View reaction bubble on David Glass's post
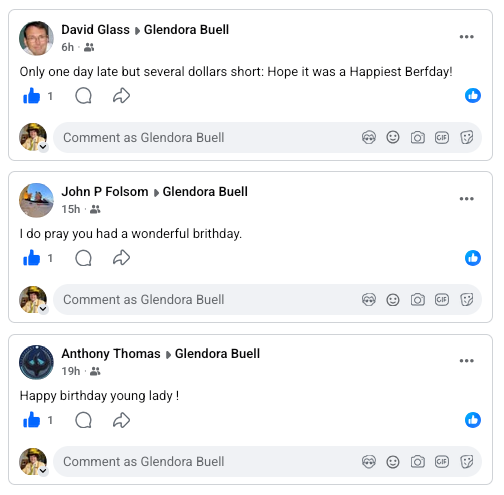Image resolution: width=504 pixels, height=495 pixels. tap(473, 96)
